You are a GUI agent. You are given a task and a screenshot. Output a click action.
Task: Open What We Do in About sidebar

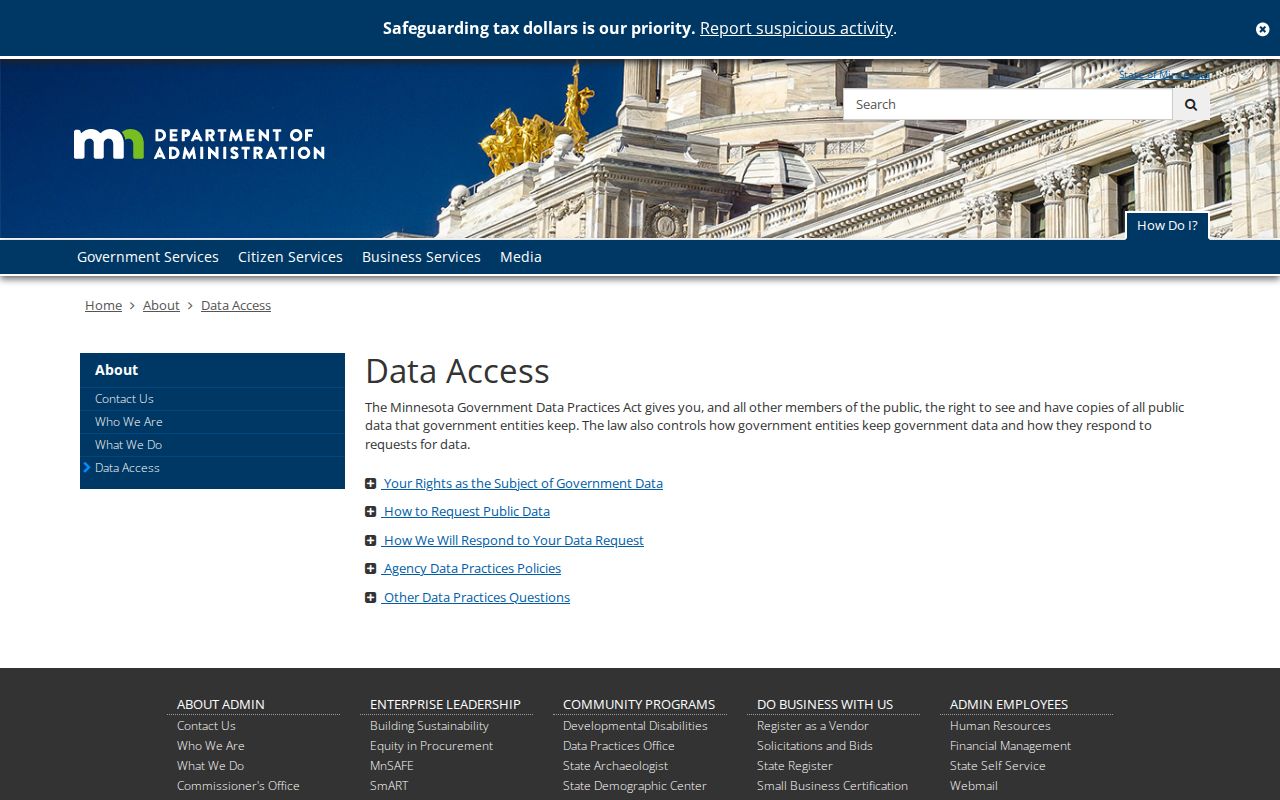point(212,445)
